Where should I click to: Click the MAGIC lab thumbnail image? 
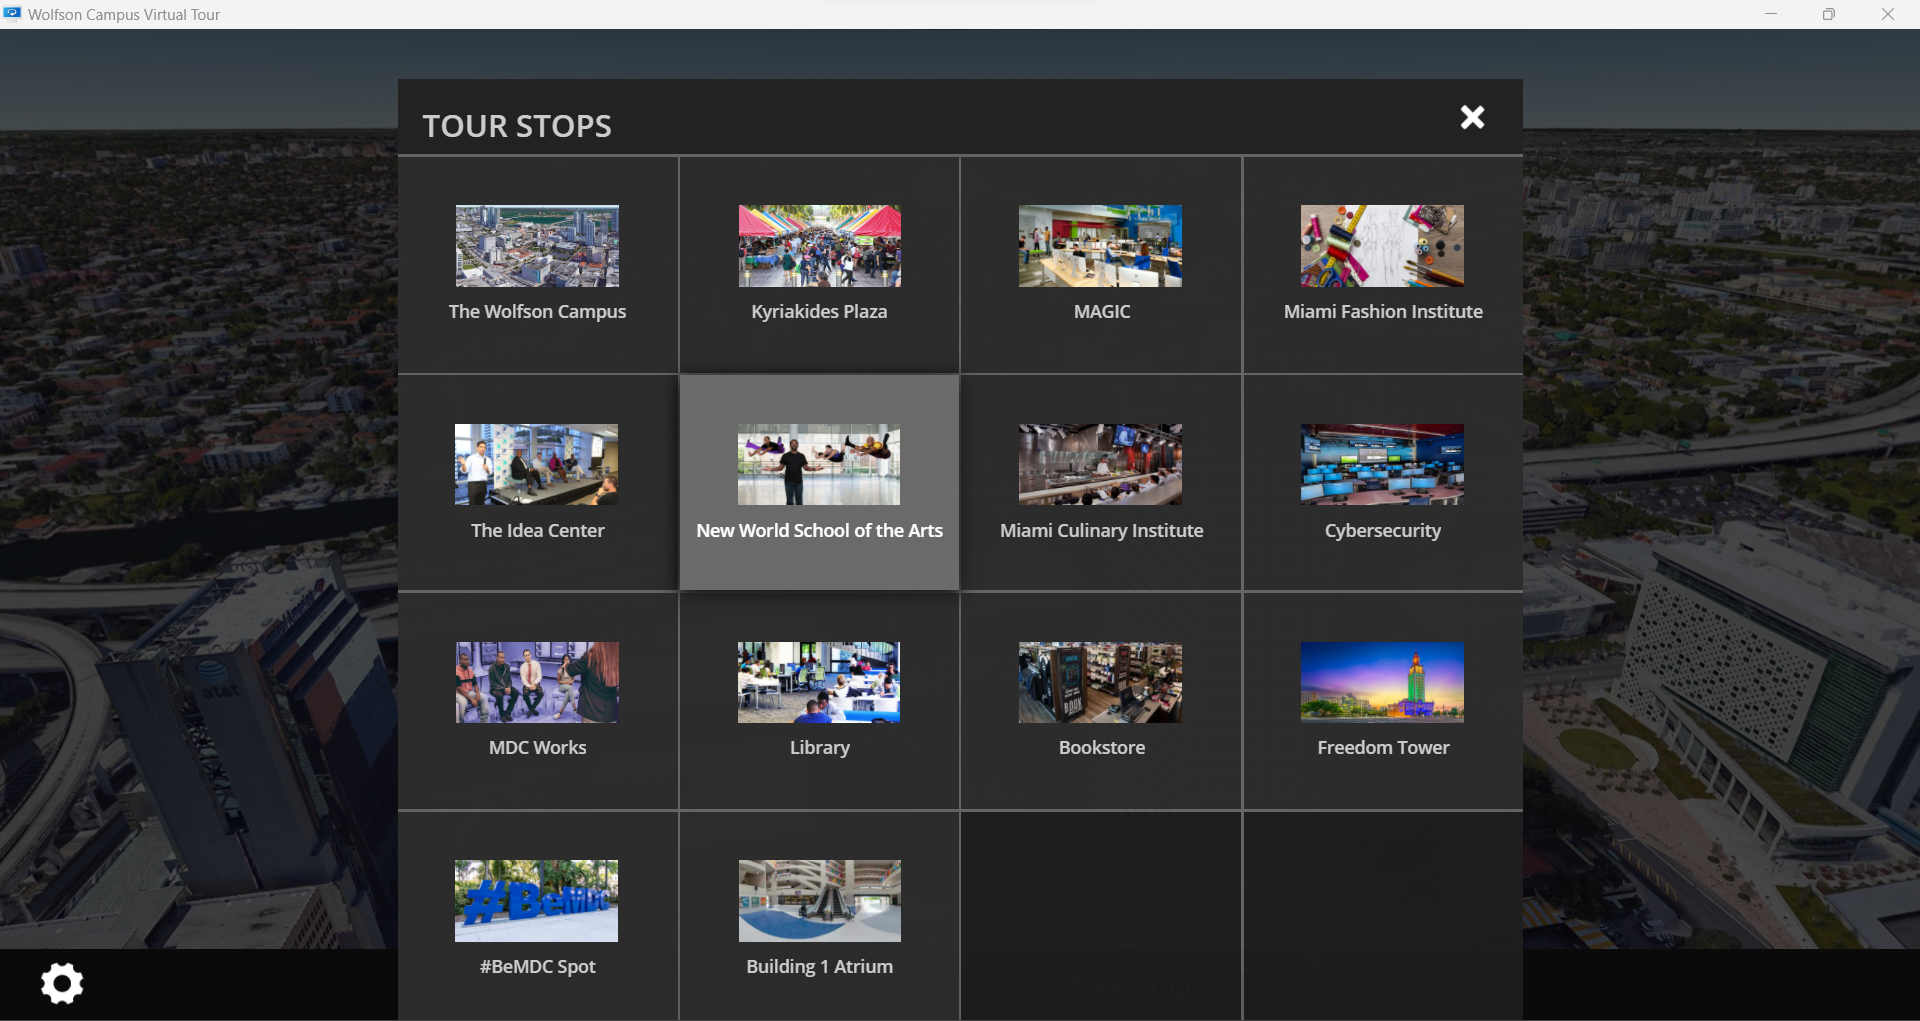(1100, 246)
